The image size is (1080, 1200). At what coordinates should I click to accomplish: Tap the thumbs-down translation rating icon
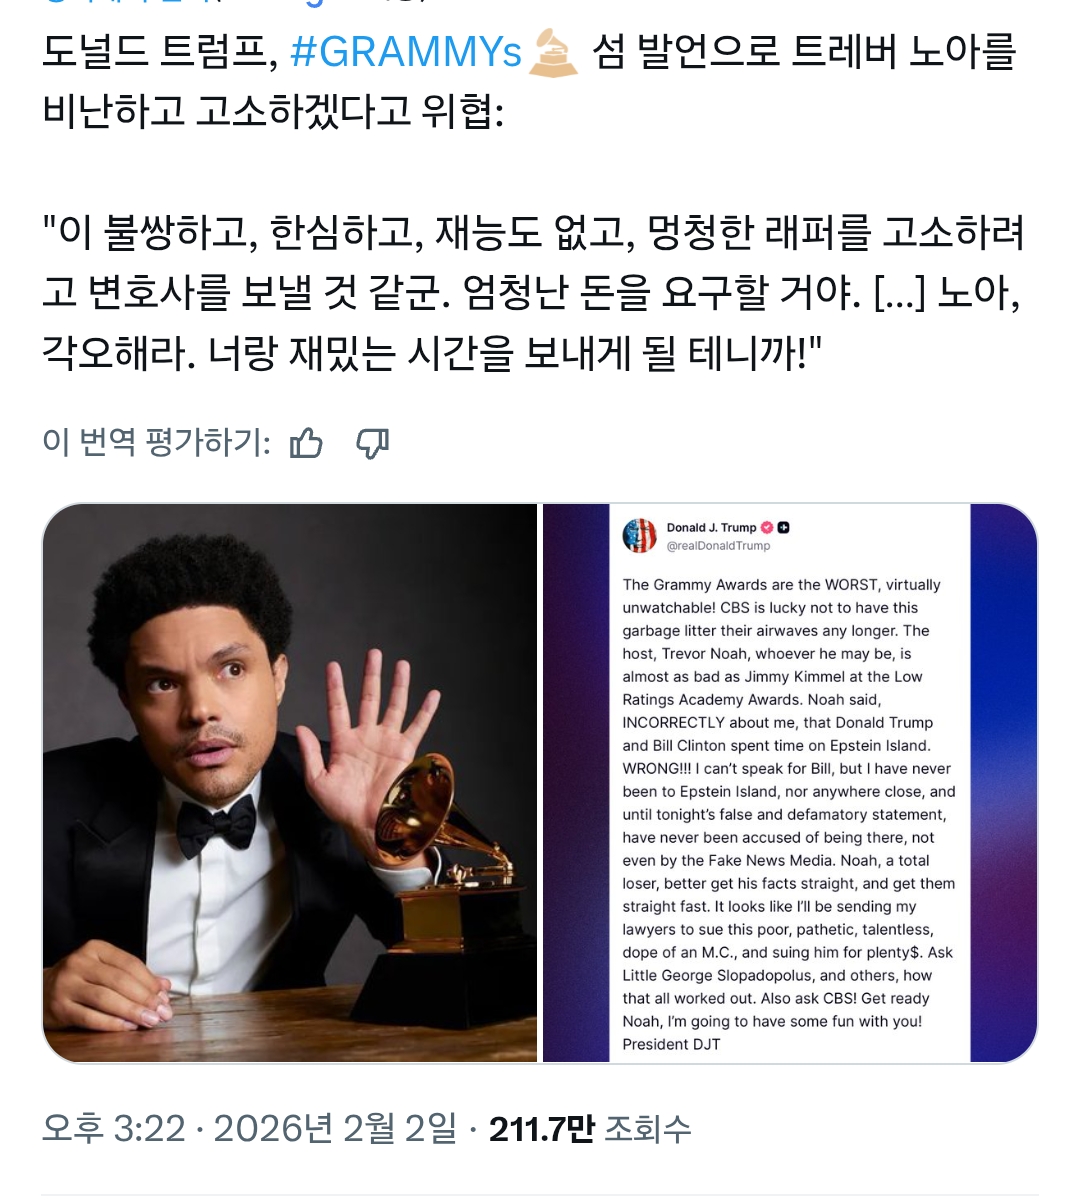coord(373,443)
